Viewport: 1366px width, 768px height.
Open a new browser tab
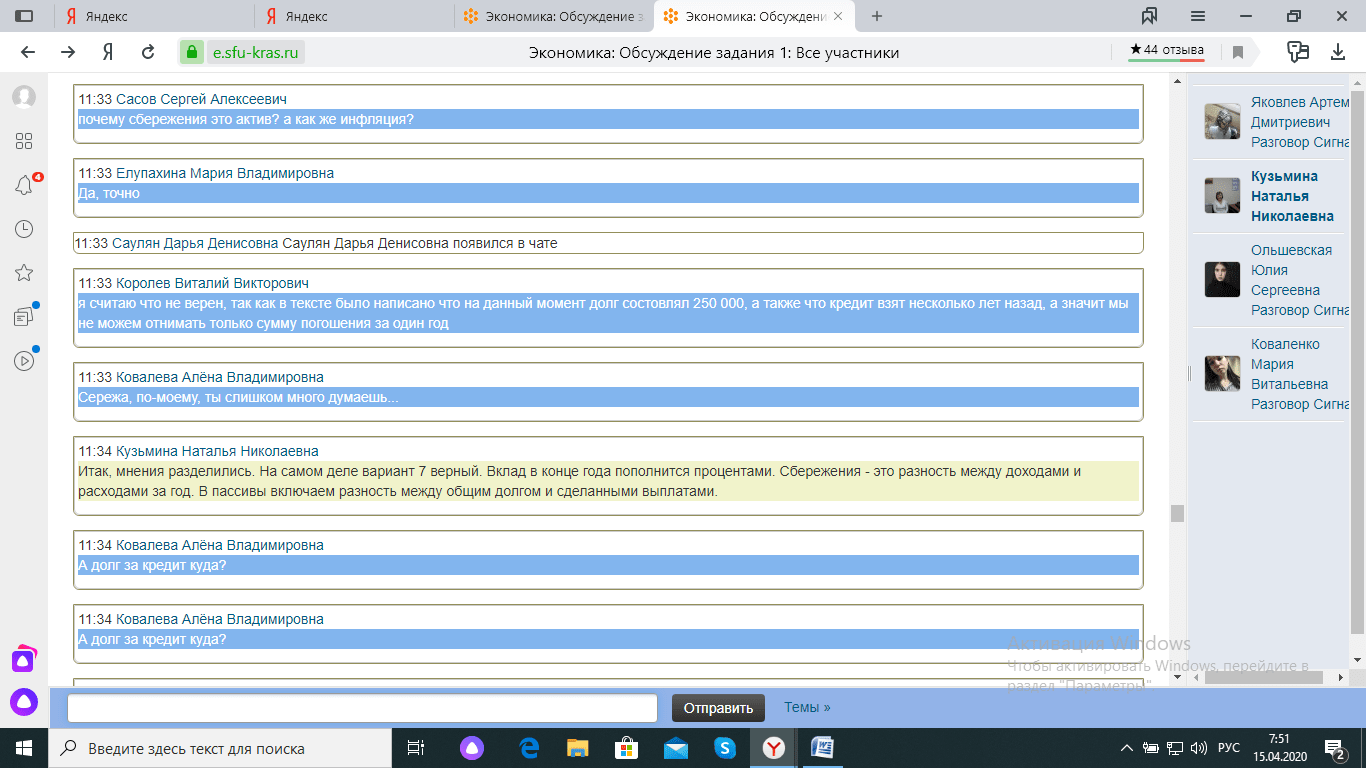click(x=877, y=16)
